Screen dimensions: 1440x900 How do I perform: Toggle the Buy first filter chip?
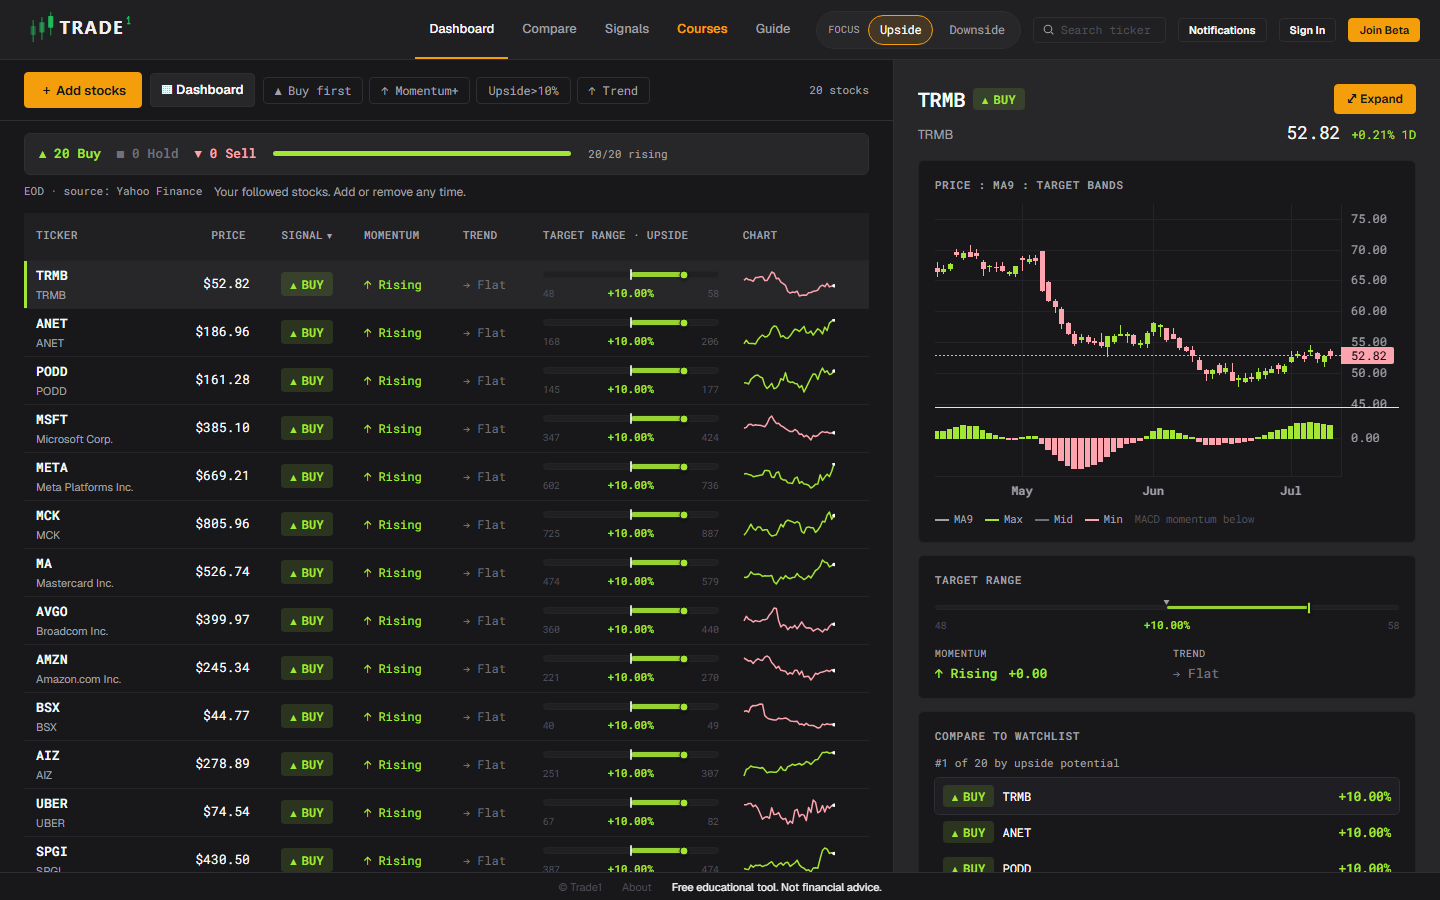312,91
